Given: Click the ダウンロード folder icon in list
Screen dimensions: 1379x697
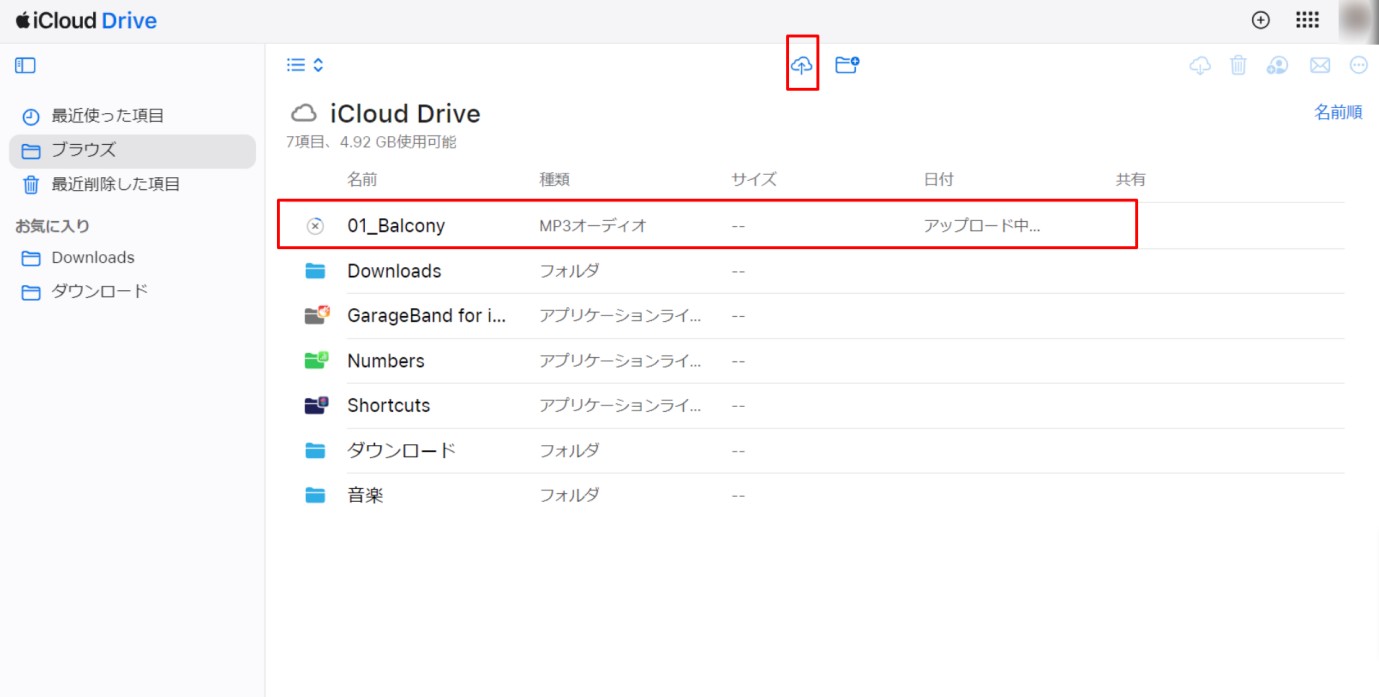Looking at the screenshot, I should pyautogui.click(x=316, y=451).
